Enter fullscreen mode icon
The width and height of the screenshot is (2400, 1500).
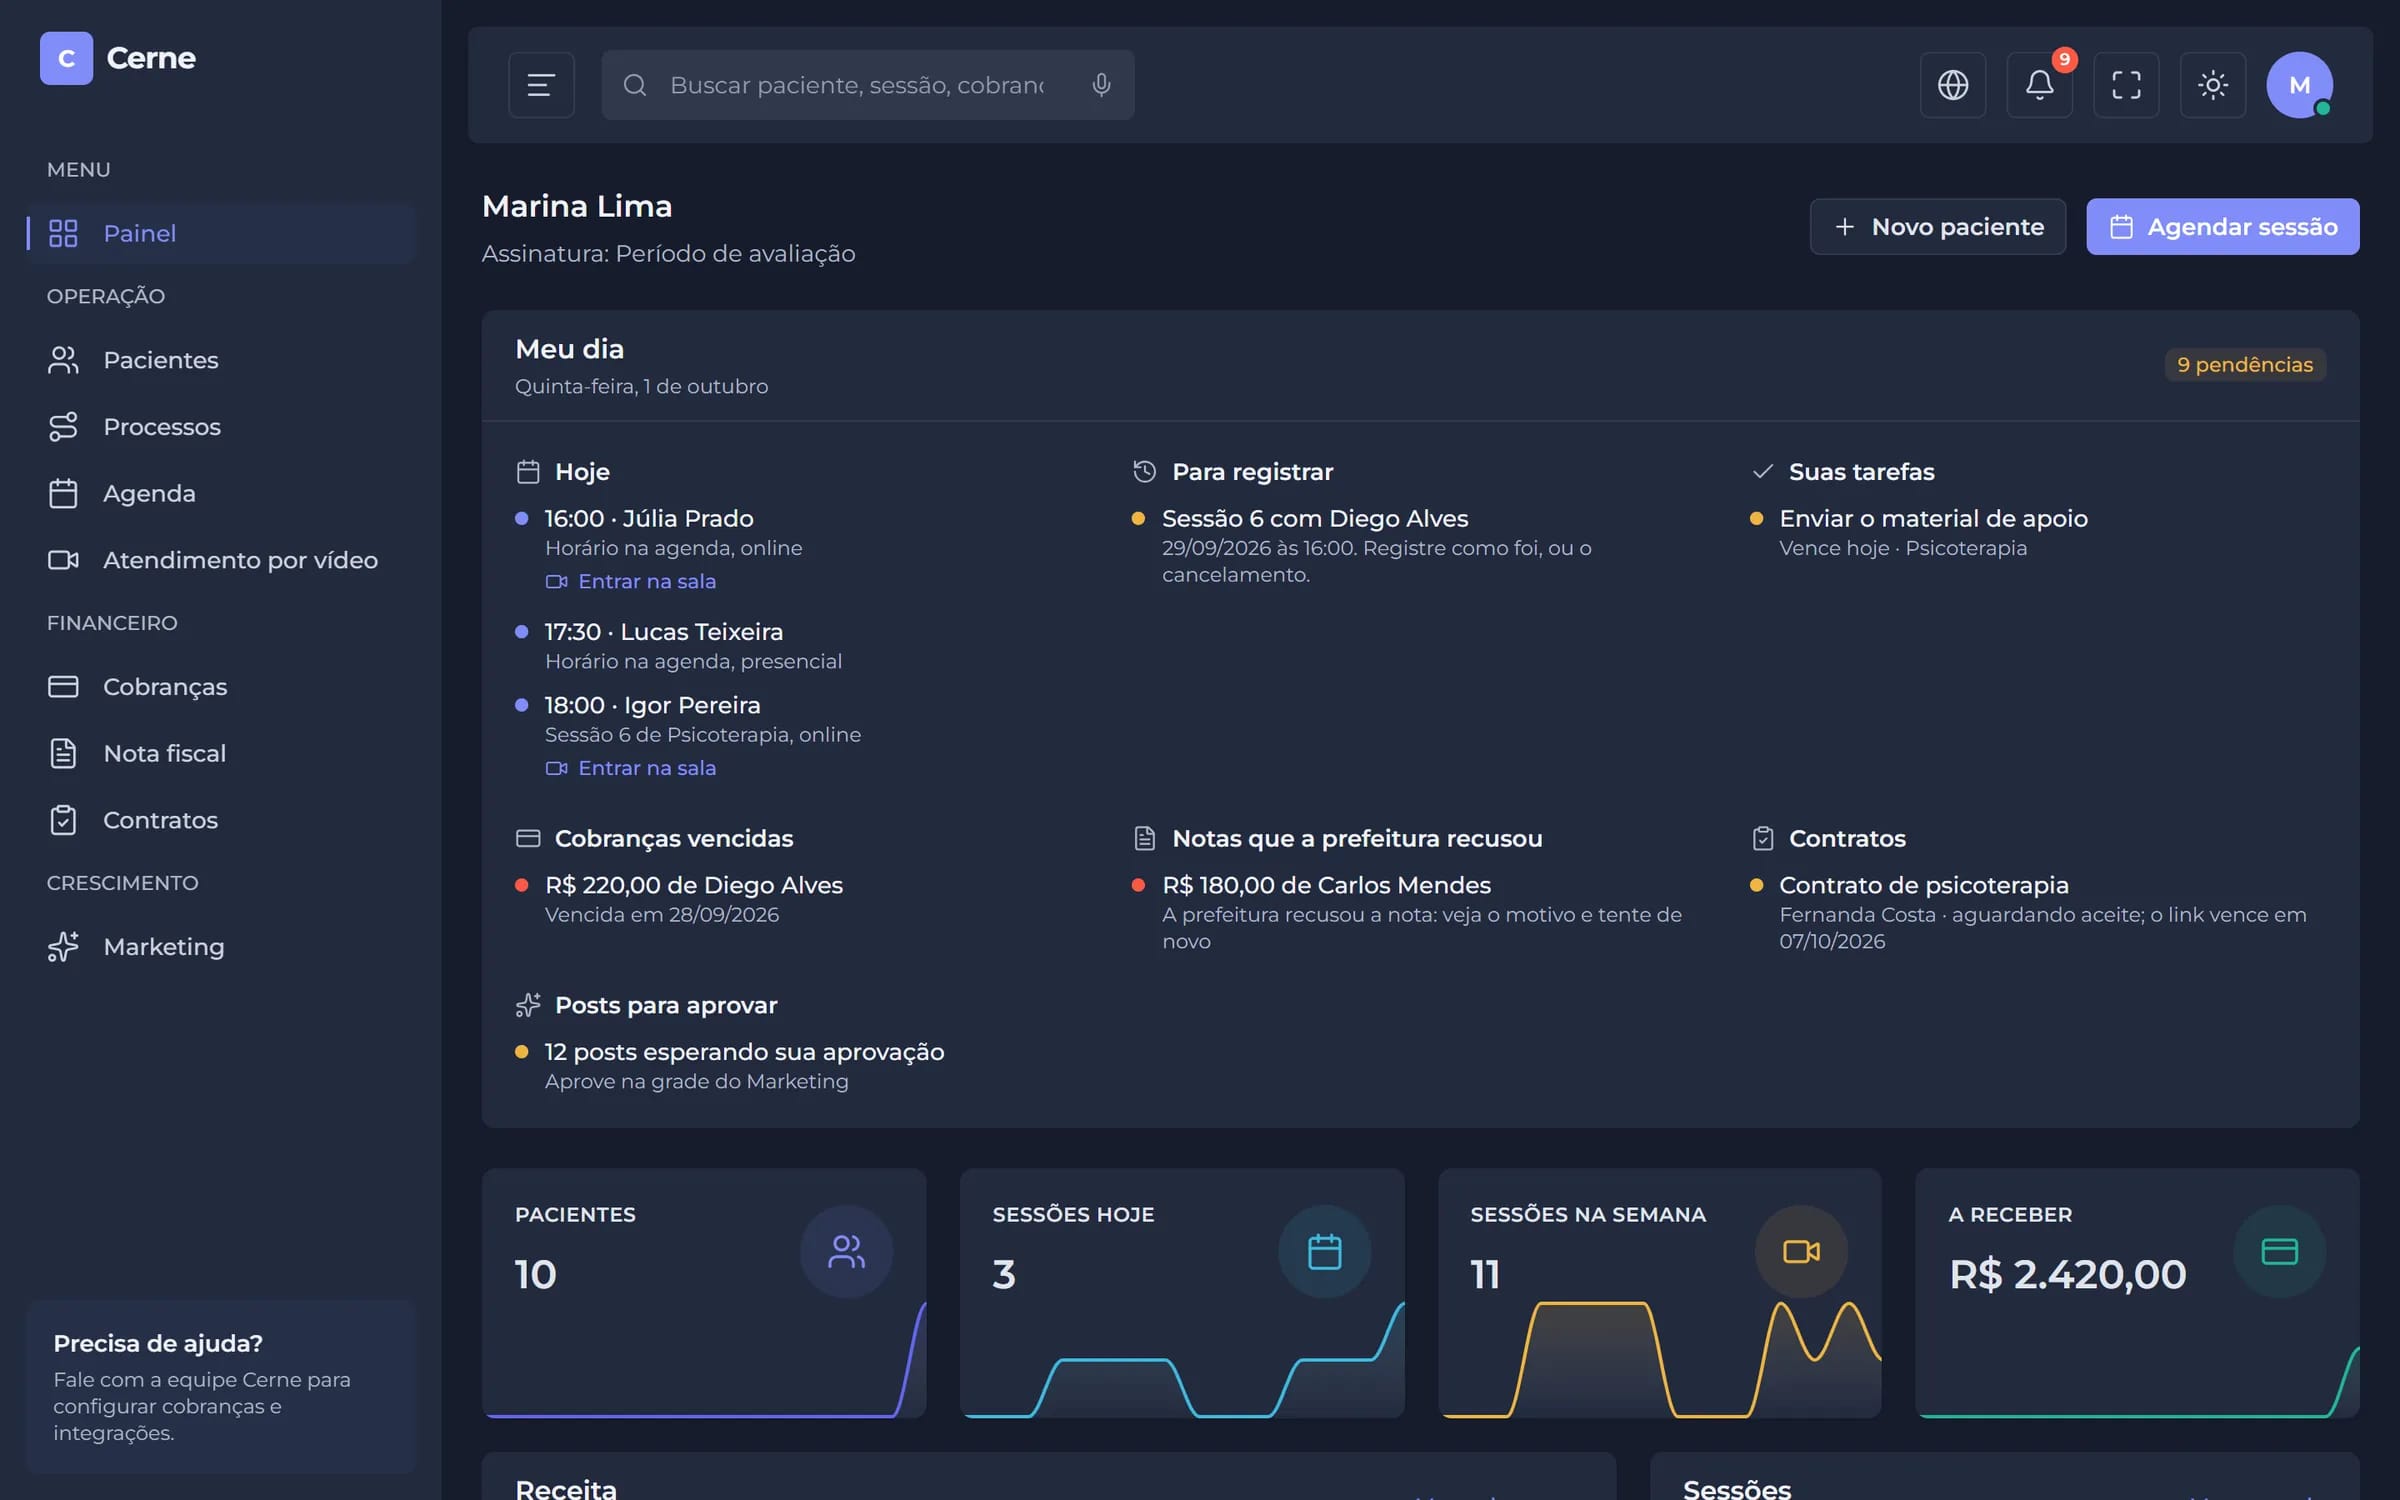tap(2126, 85)
